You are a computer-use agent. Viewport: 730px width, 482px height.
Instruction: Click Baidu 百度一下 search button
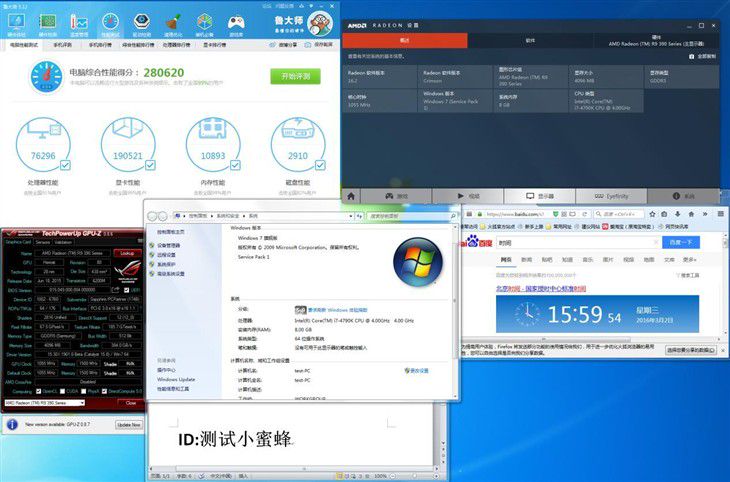pyautogui.click(x=681, y=242)
